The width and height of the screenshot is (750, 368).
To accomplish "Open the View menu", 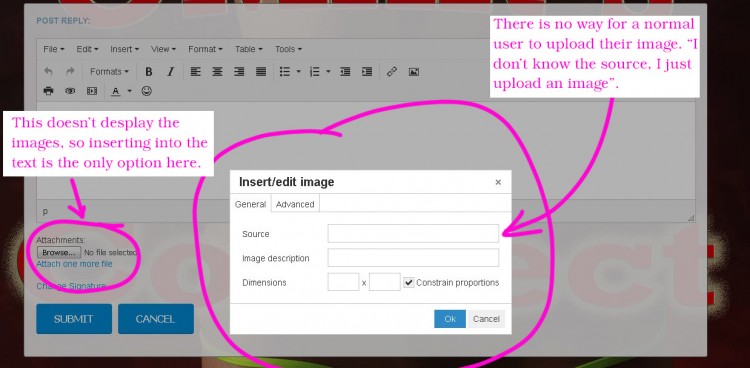I will [163, 49].
